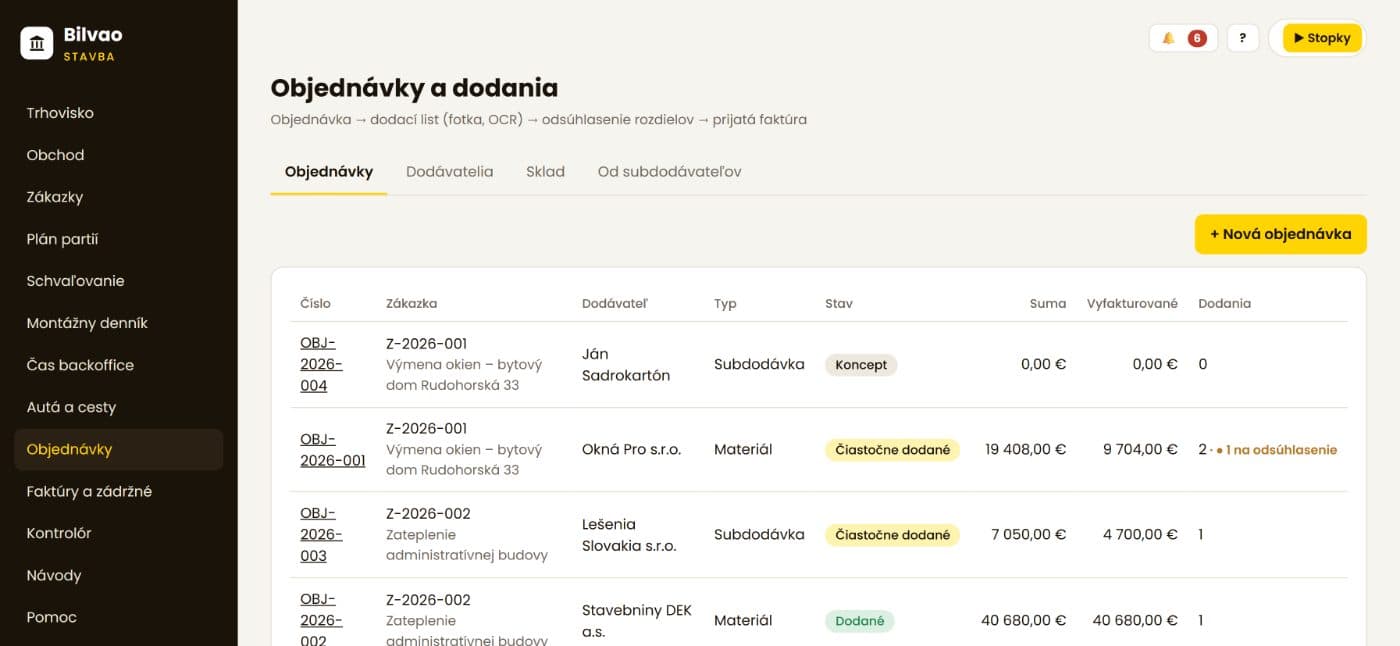Switch to the Dodávatelia tab

point(449,172)
